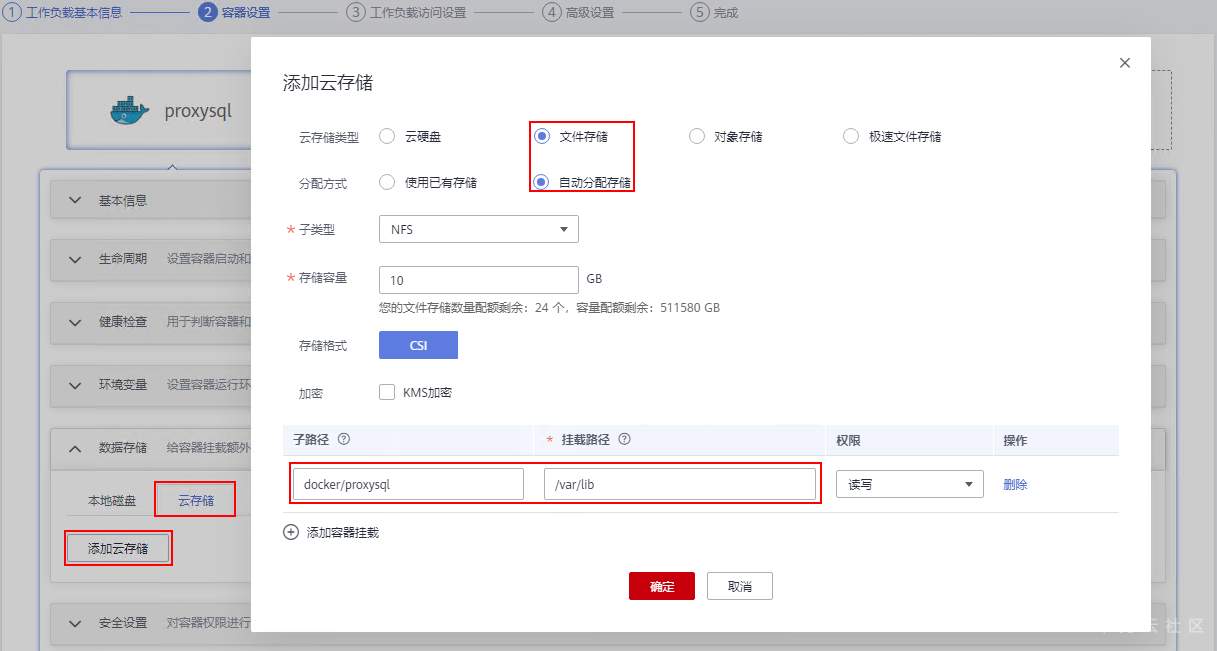
Task: Select the 极速文件存储 radio button
Action: click(x=851, y=137)
